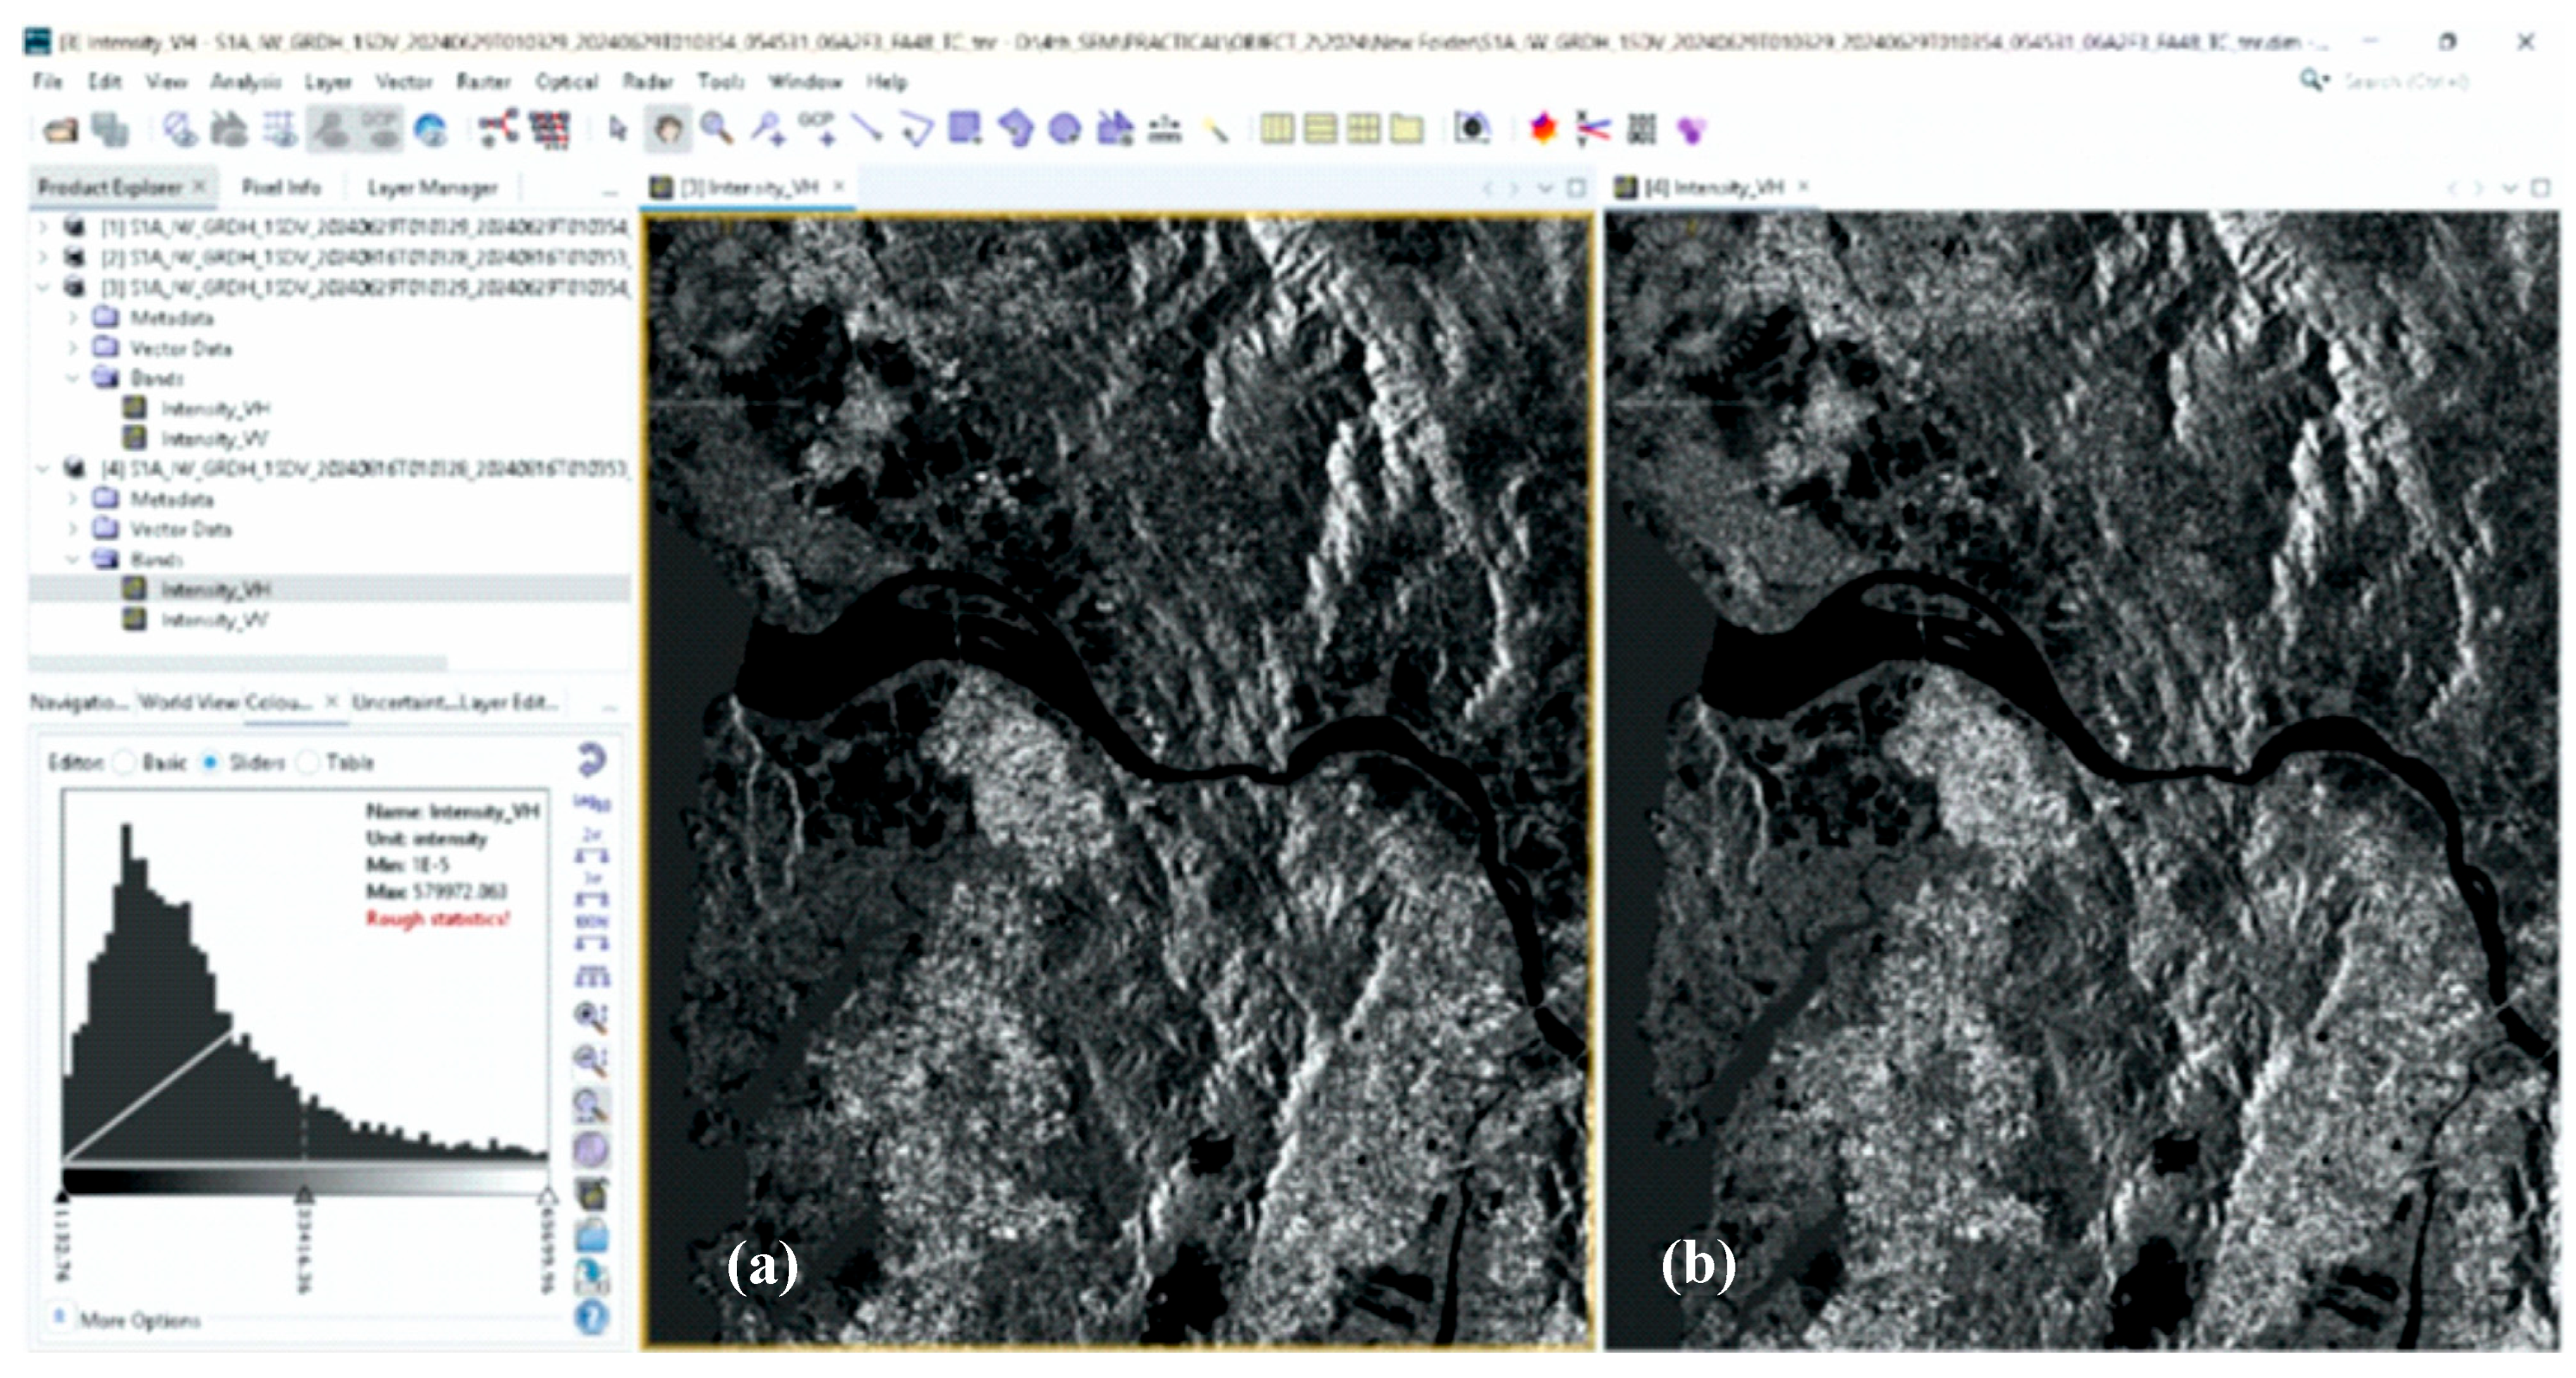Click the Search field at top right

pyautogui.click(x=2405, y=81)
